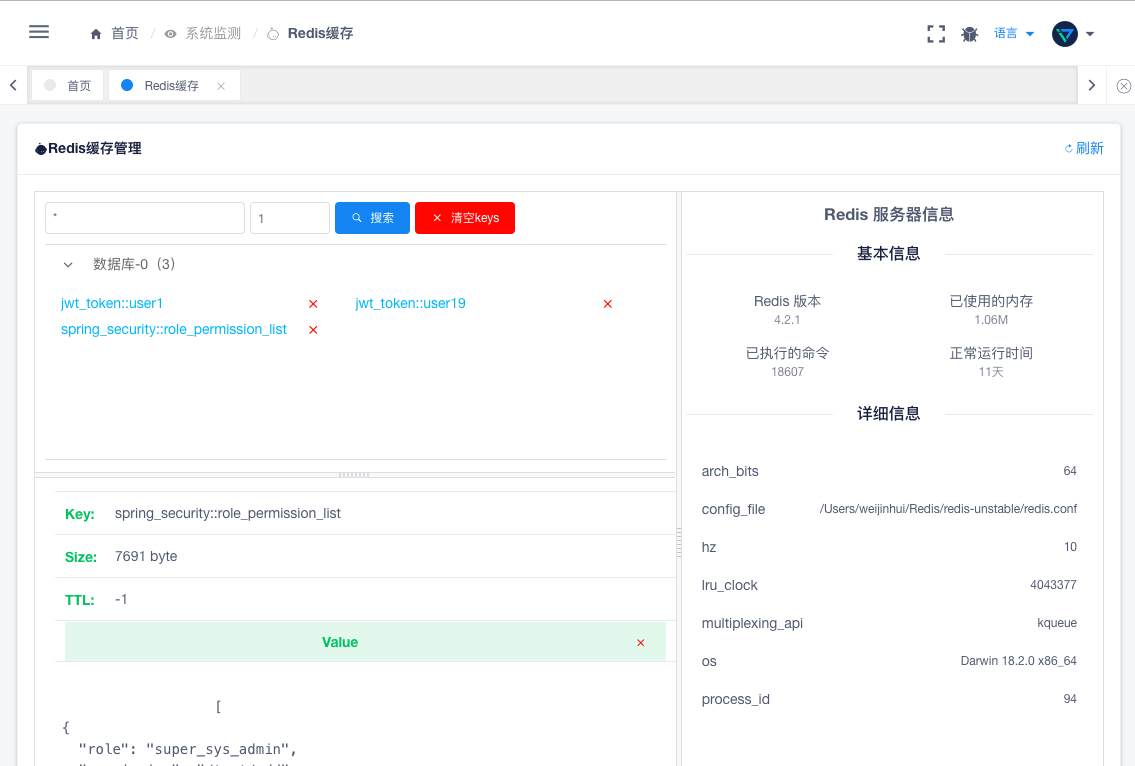
Task: Click the 已执行的命令 18607 value
Action: (787, 372)
